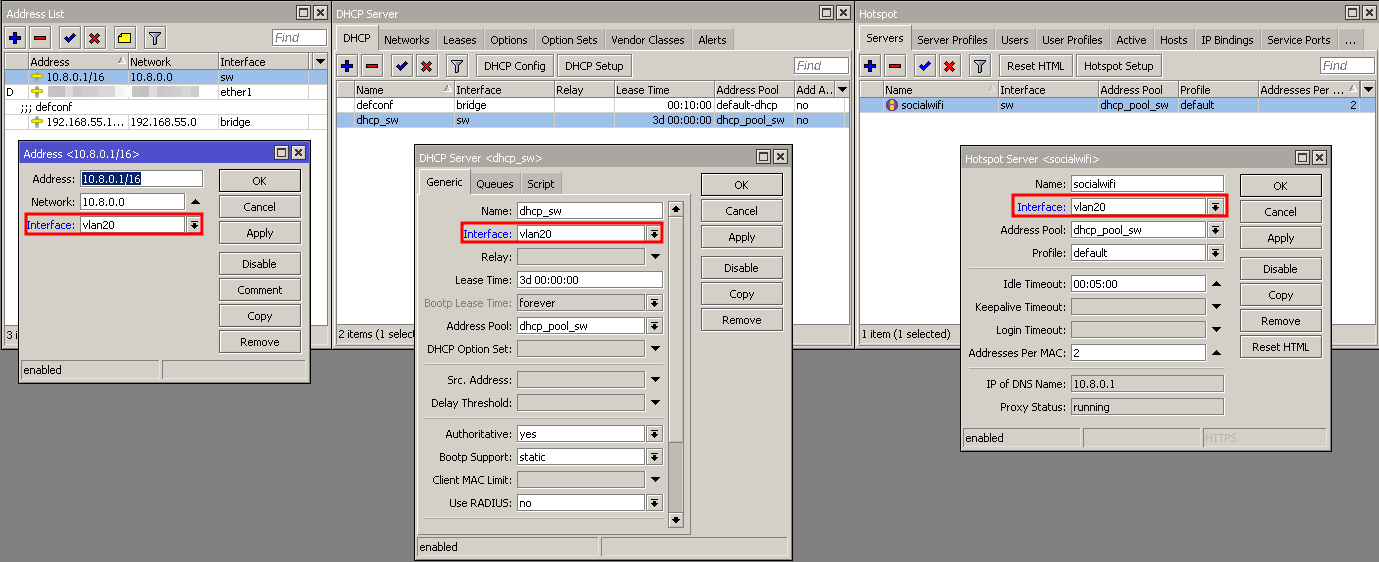
Task: Open the Queues tab in DHCP Server dialog
Action: pos(494,184)
